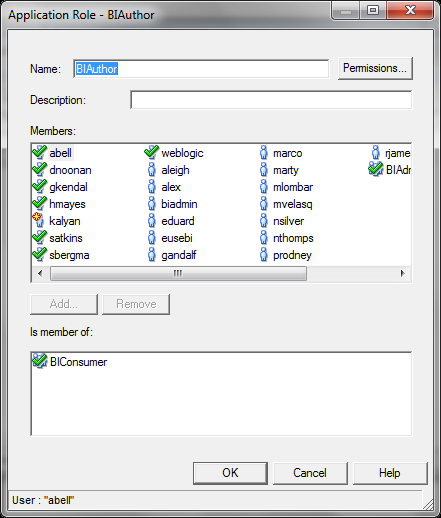
Task: Cancel the Application Role dialog
Action: 310,473
